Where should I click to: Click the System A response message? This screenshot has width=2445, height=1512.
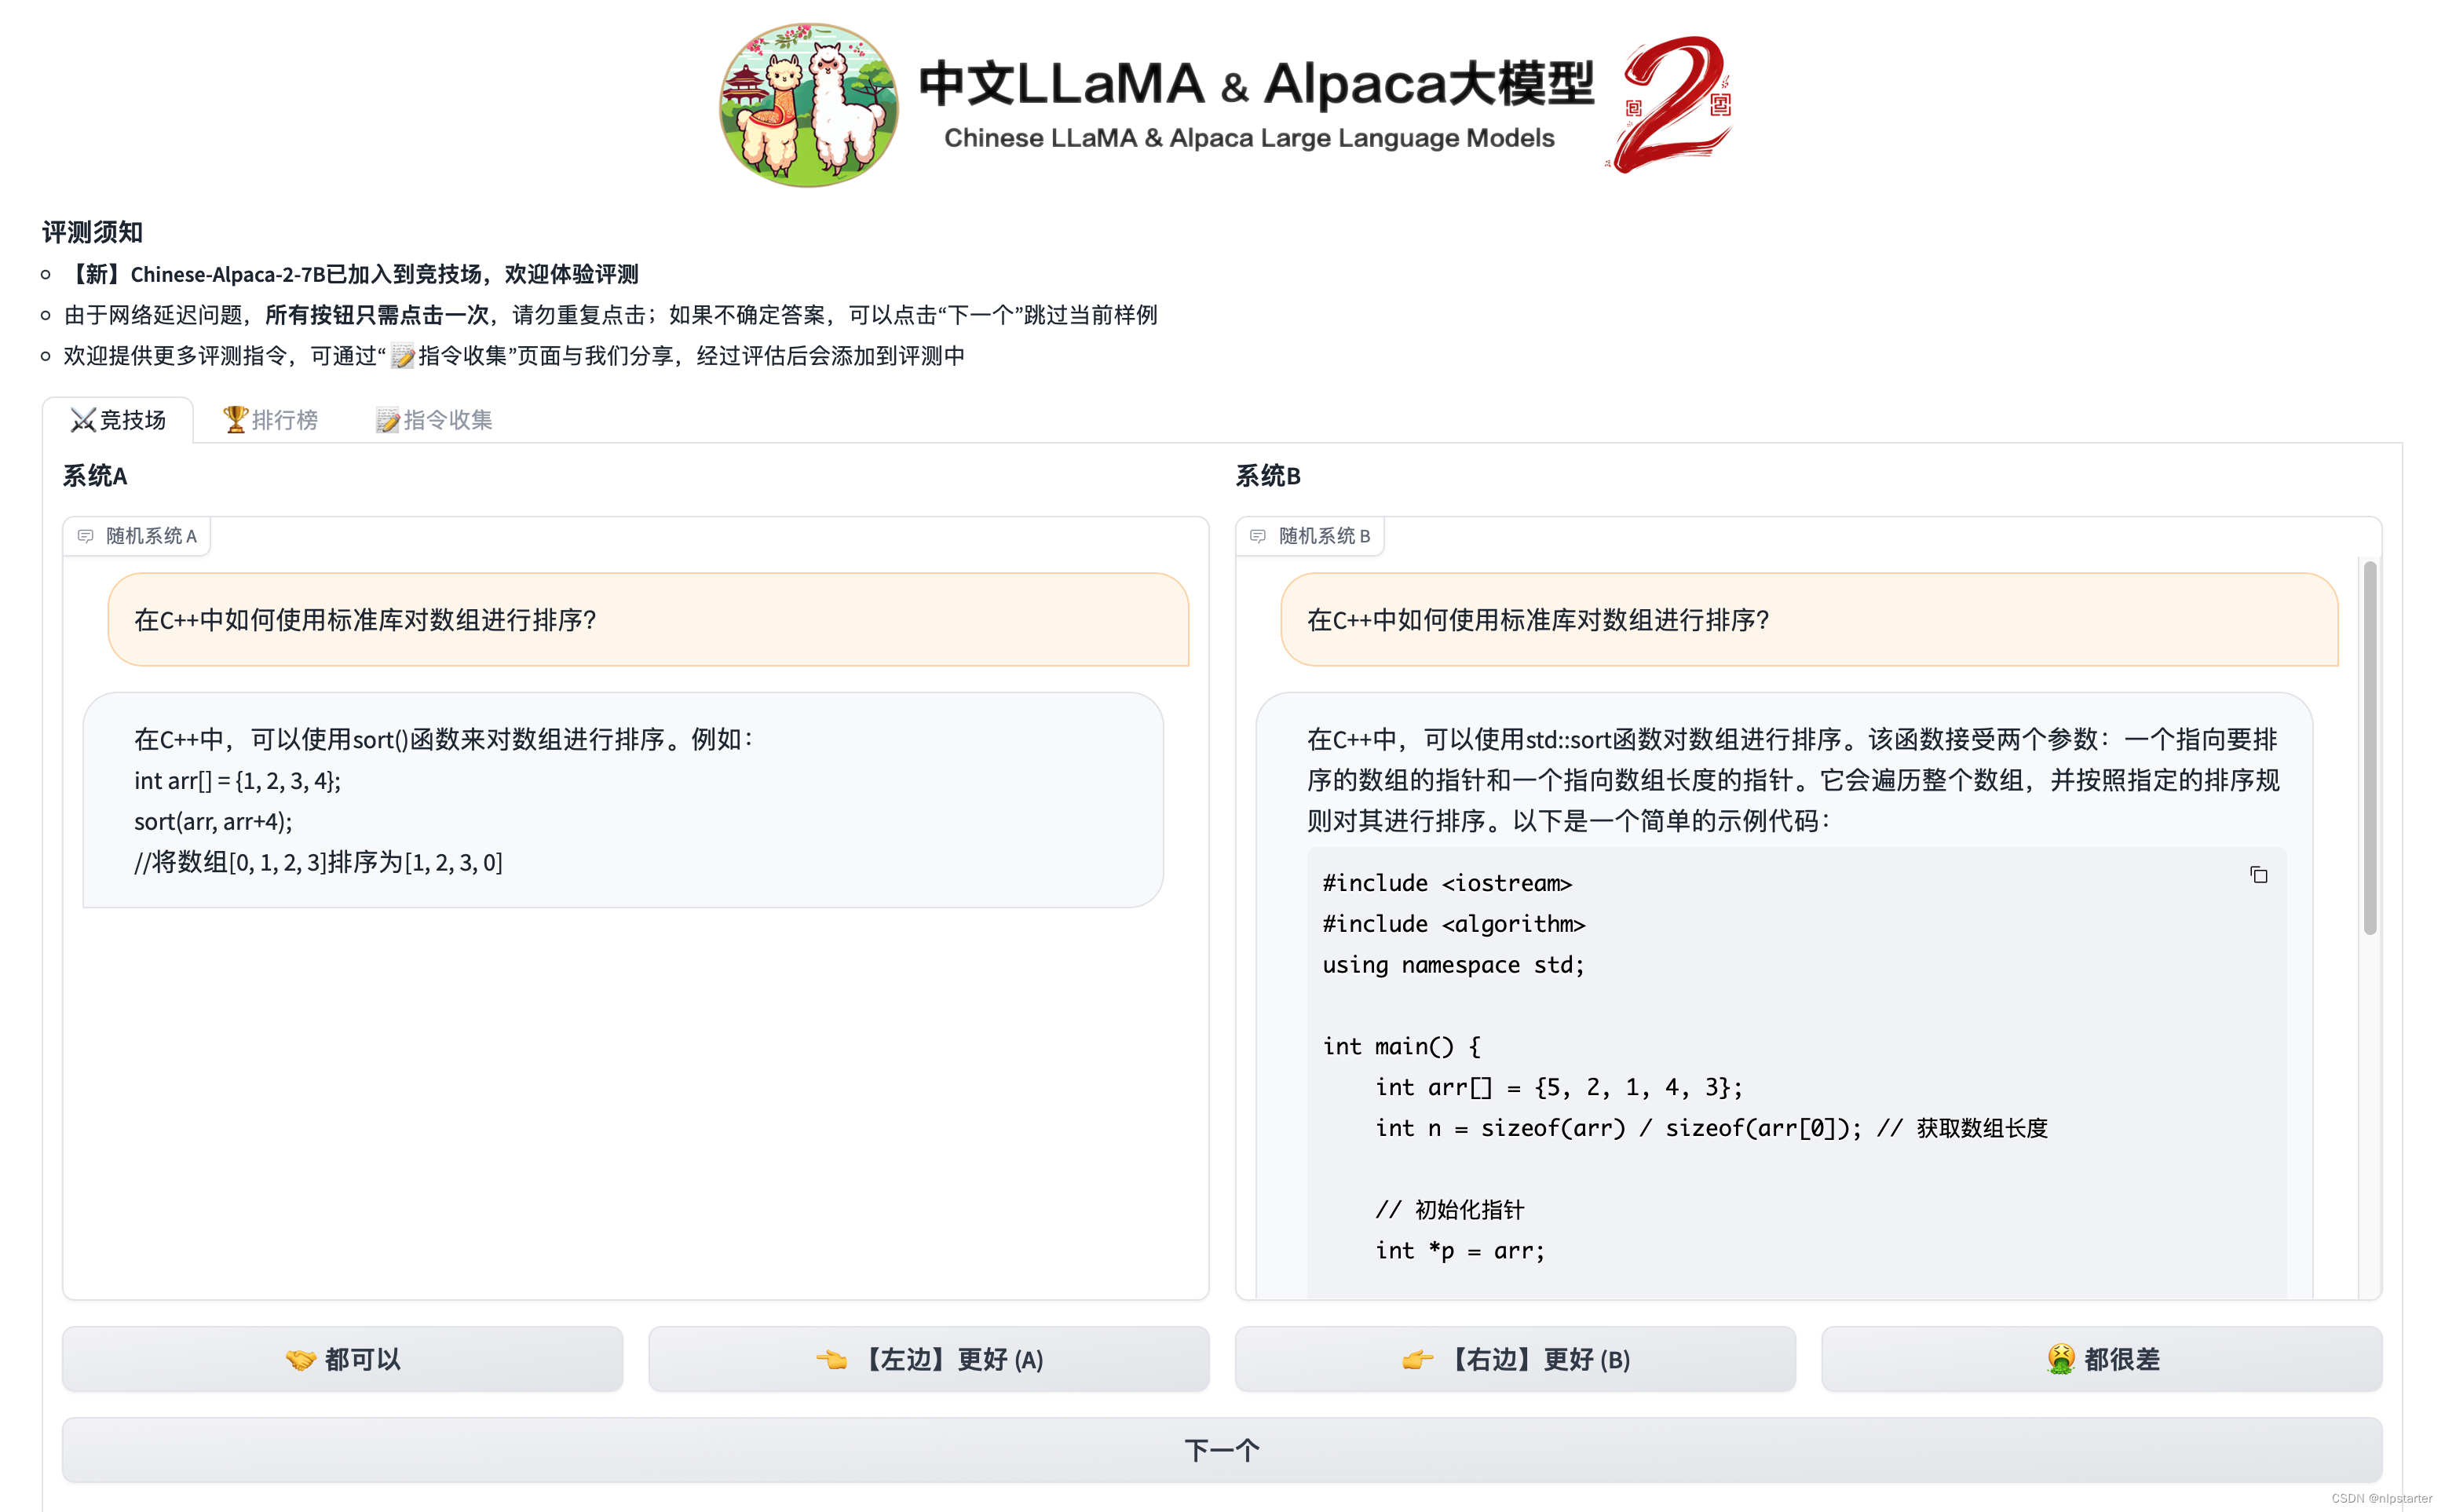pos(622,800)
